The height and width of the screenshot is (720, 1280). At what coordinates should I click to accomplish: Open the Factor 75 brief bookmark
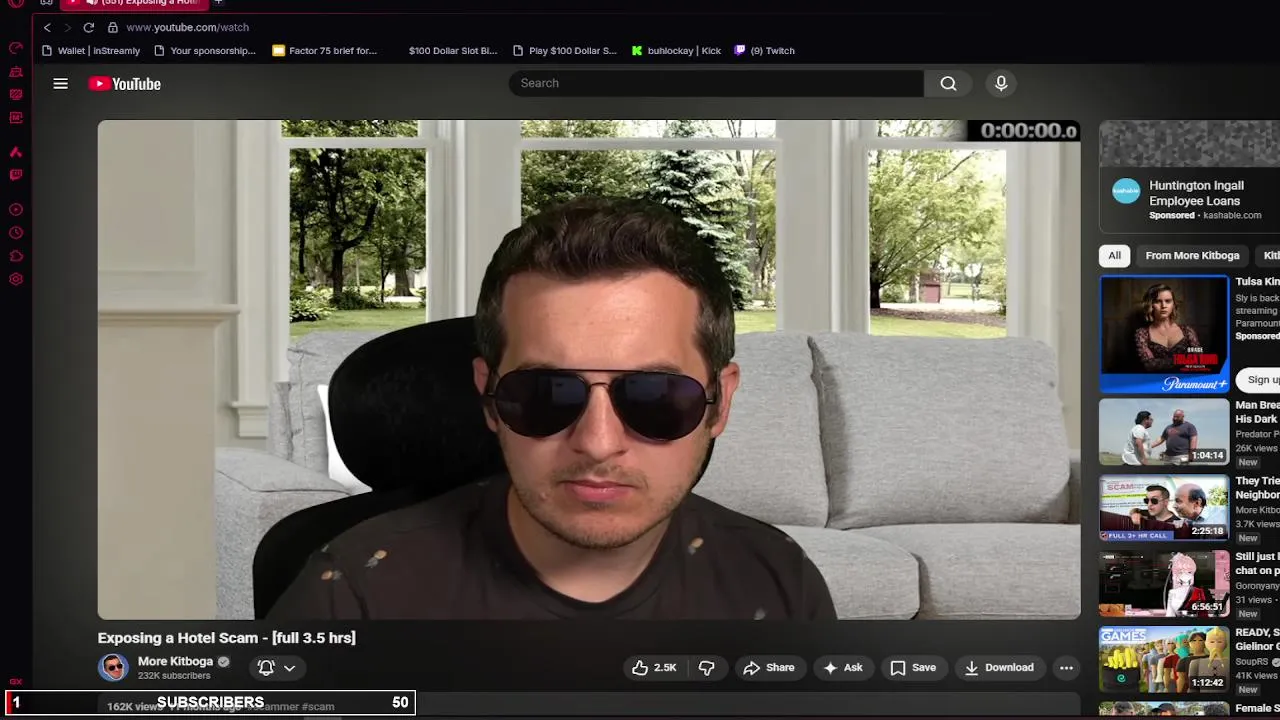[325, 51]
